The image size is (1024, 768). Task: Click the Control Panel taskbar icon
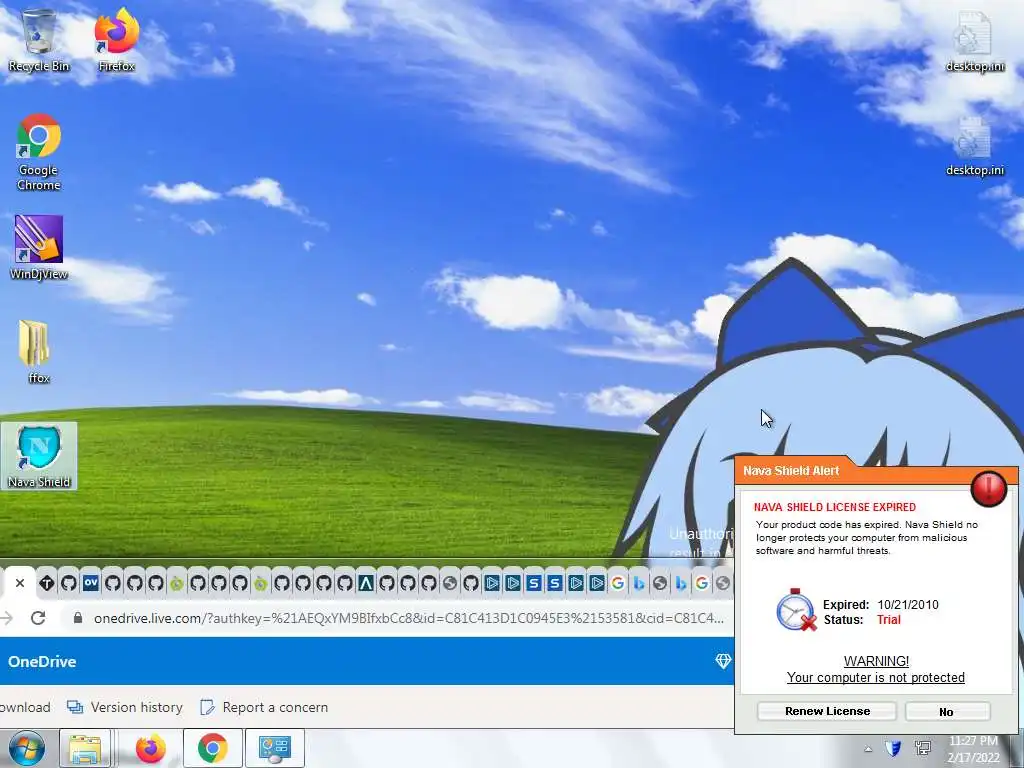click(x=274, y=748)
